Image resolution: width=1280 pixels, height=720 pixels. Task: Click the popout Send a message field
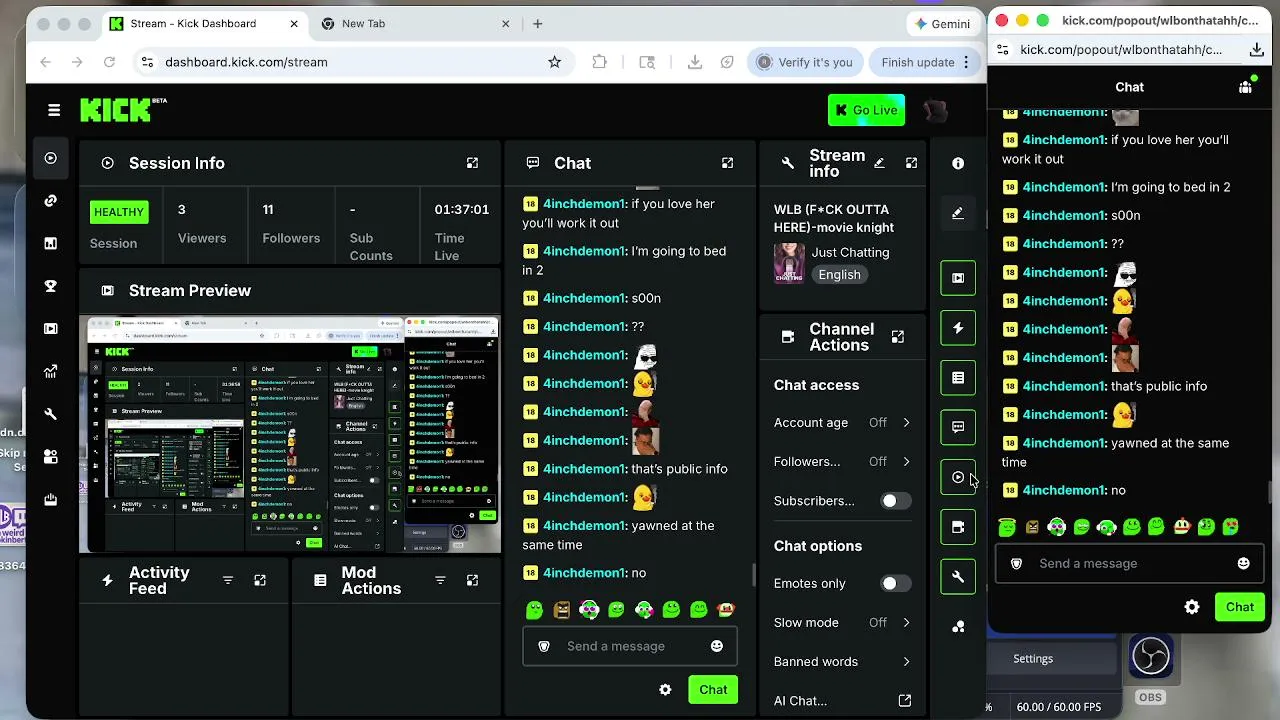pyautogui.click(x=1129, y=563)
